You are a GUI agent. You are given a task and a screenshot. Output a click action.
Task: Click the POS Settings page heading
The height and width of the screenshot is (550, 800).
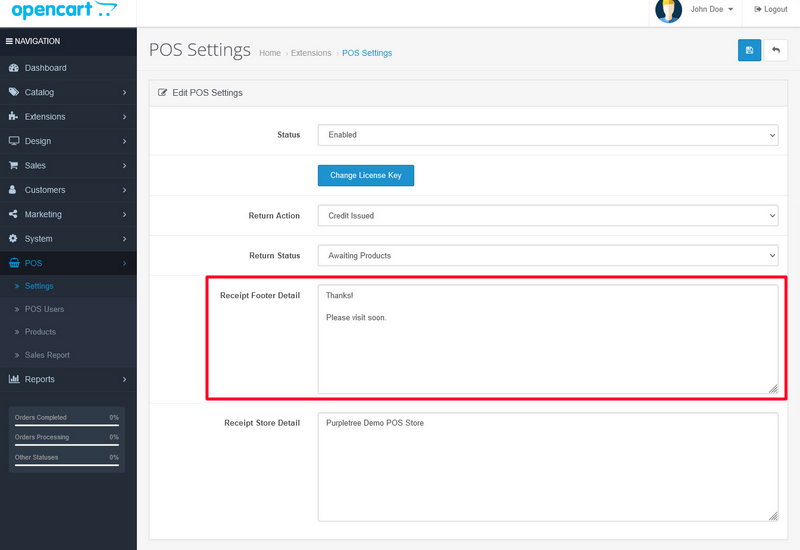[x=199, y=50]
